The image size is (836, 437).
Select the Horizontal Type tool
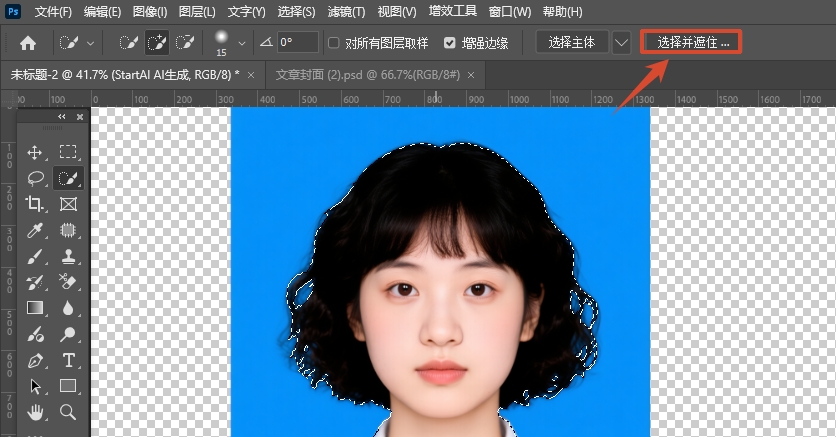click(x=68, y=360)
